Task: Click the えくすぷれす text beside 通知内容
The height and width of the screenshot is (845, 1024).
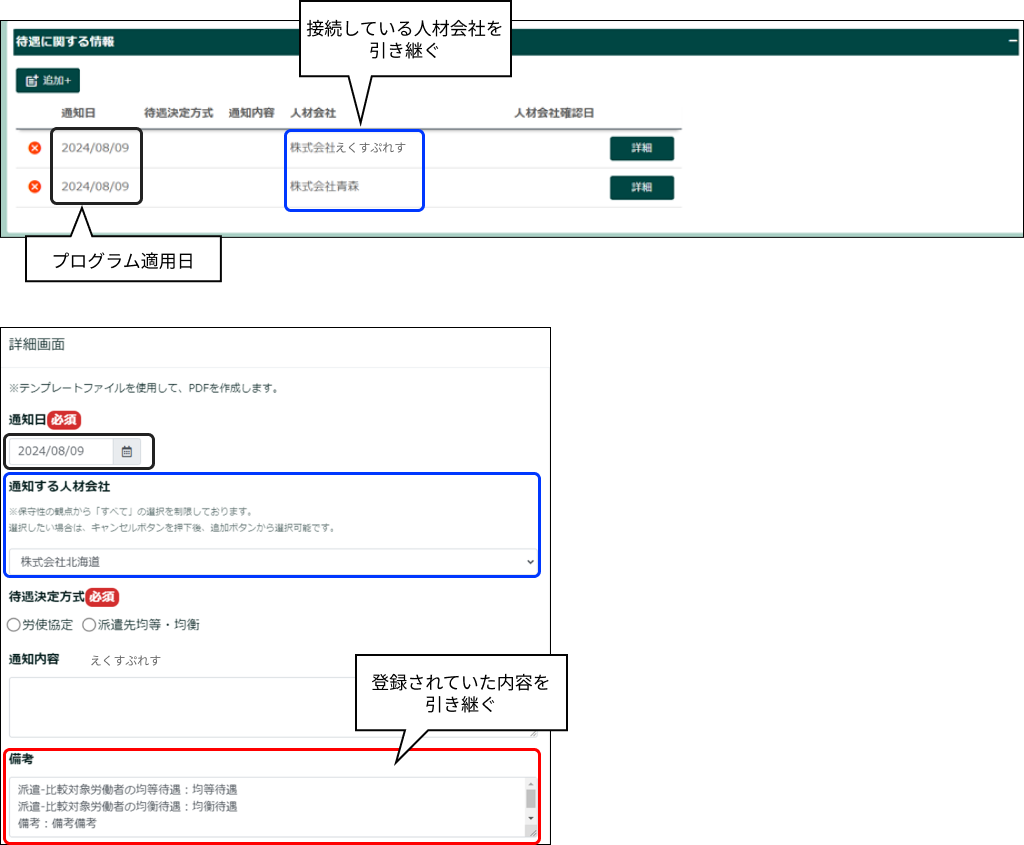Action: click(125, 660)
